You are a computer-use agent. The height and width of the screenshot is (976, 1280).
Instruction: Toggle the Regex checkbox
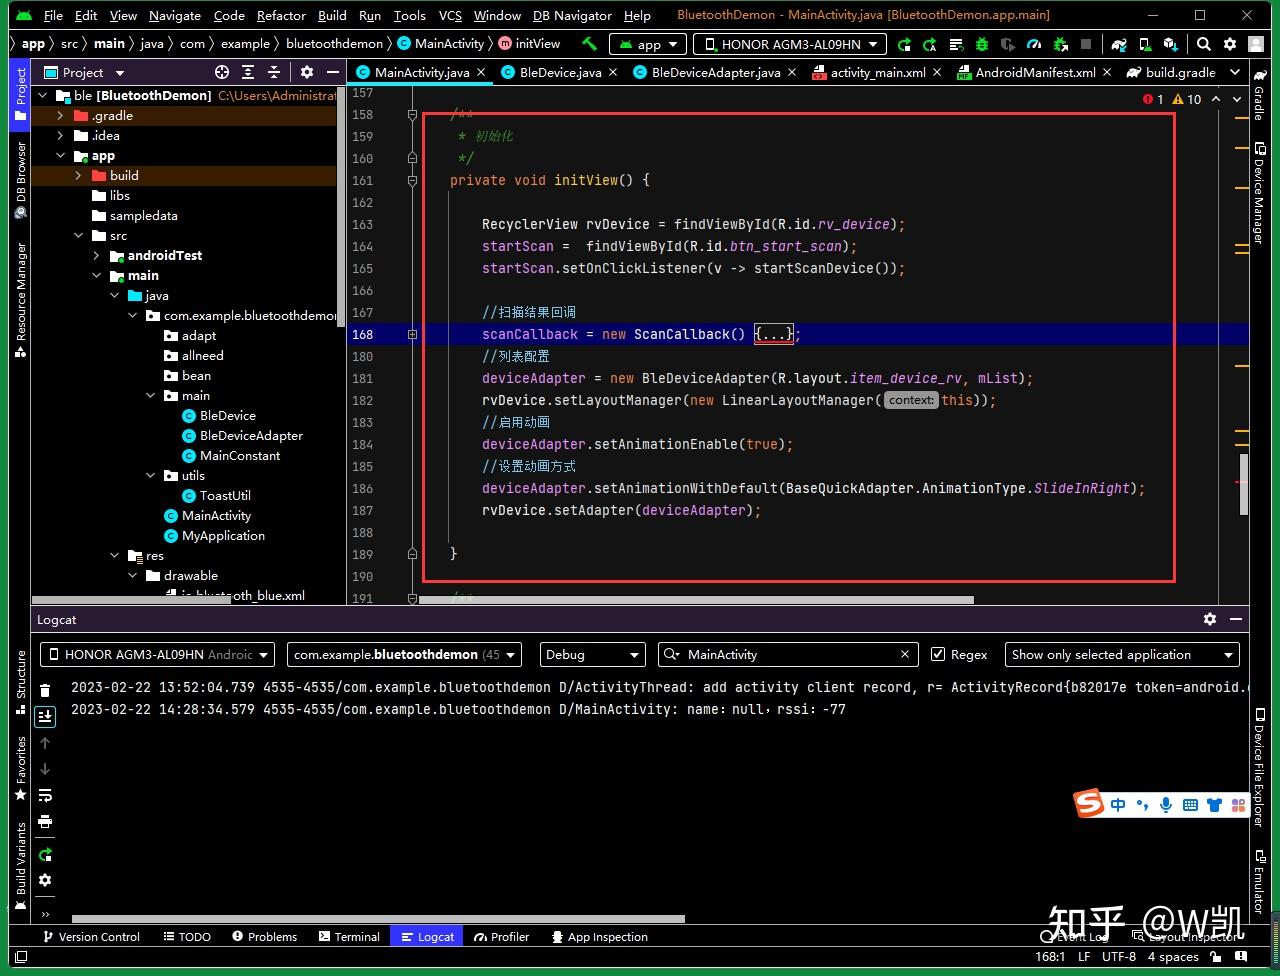click(937, 654)
